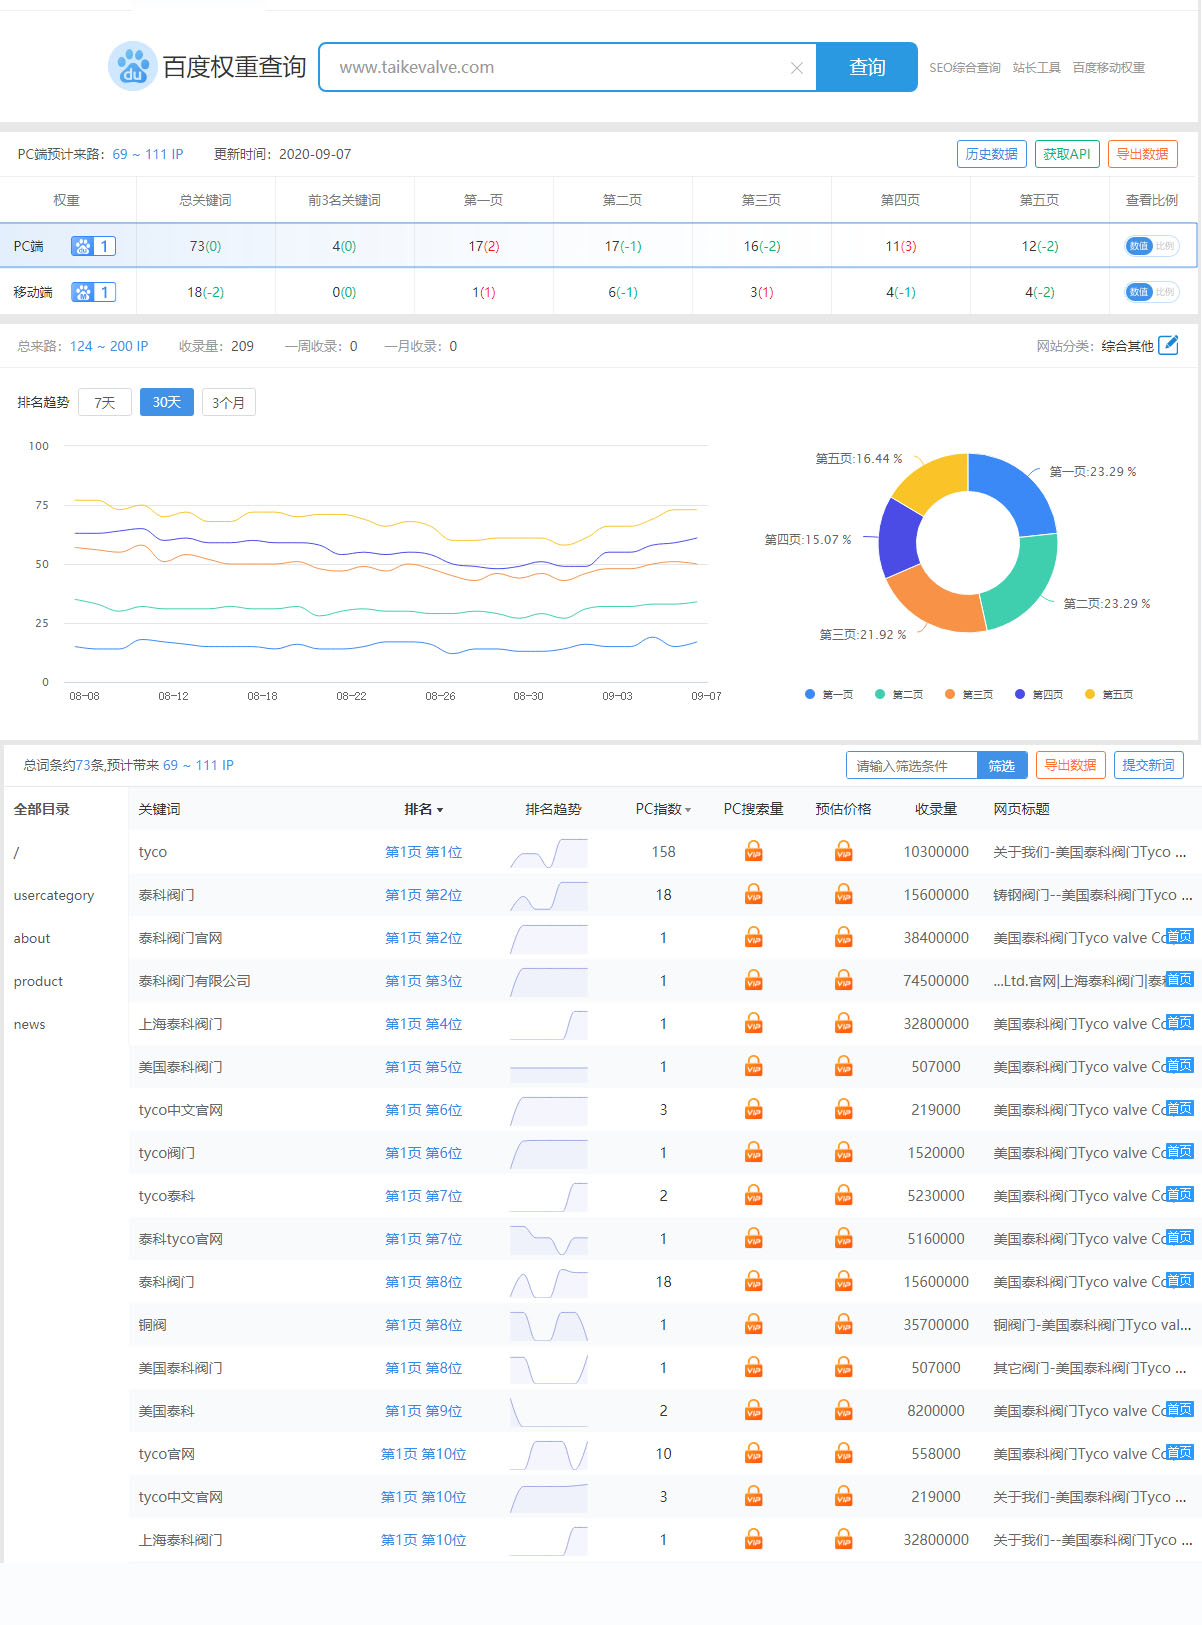Click PC搜索量 VIP lock for 泰科tyco官网

754,1238
